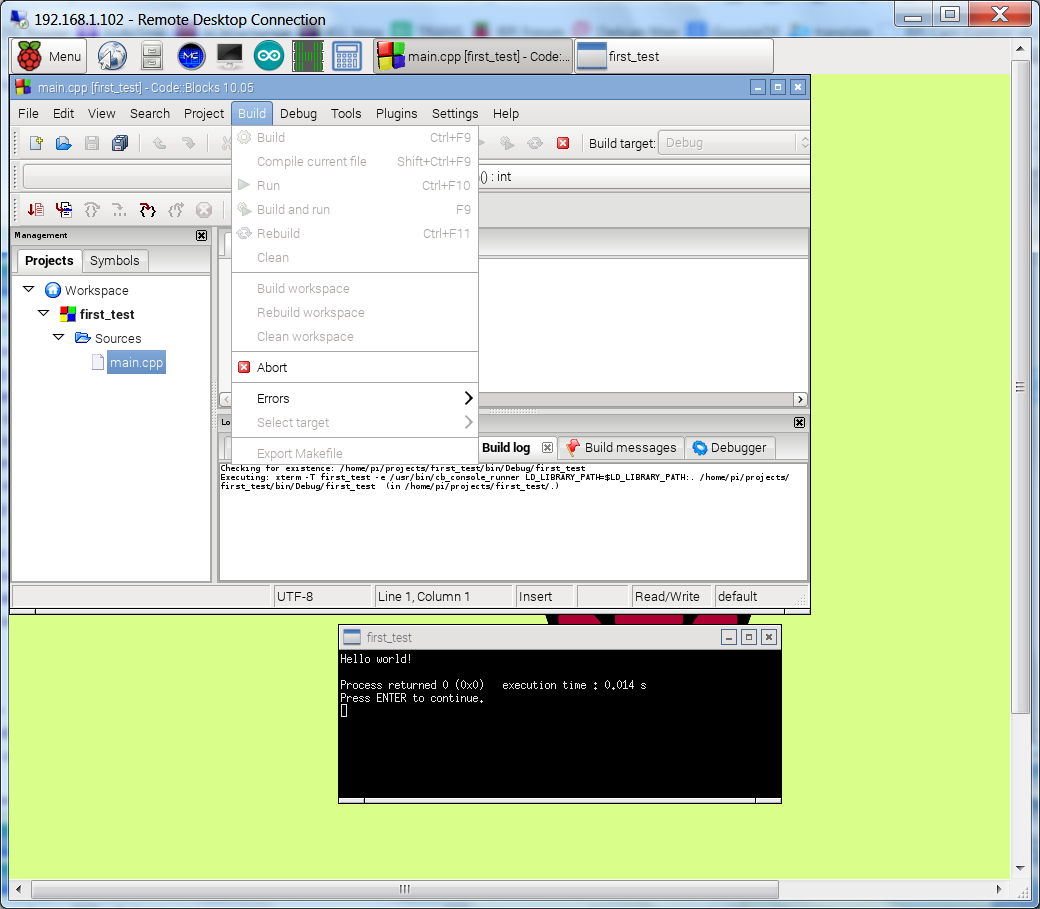Select Abort from the Build menu
The height and width of the screenshot is (909, 1040).
point(272,367)
